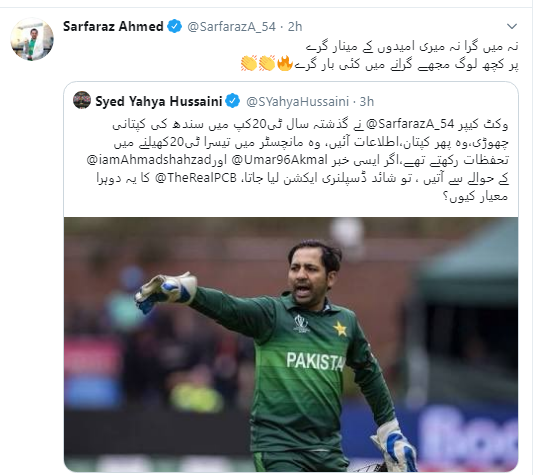
Task: Click the @TheRealPCB mention
Action: click(196, 178)
